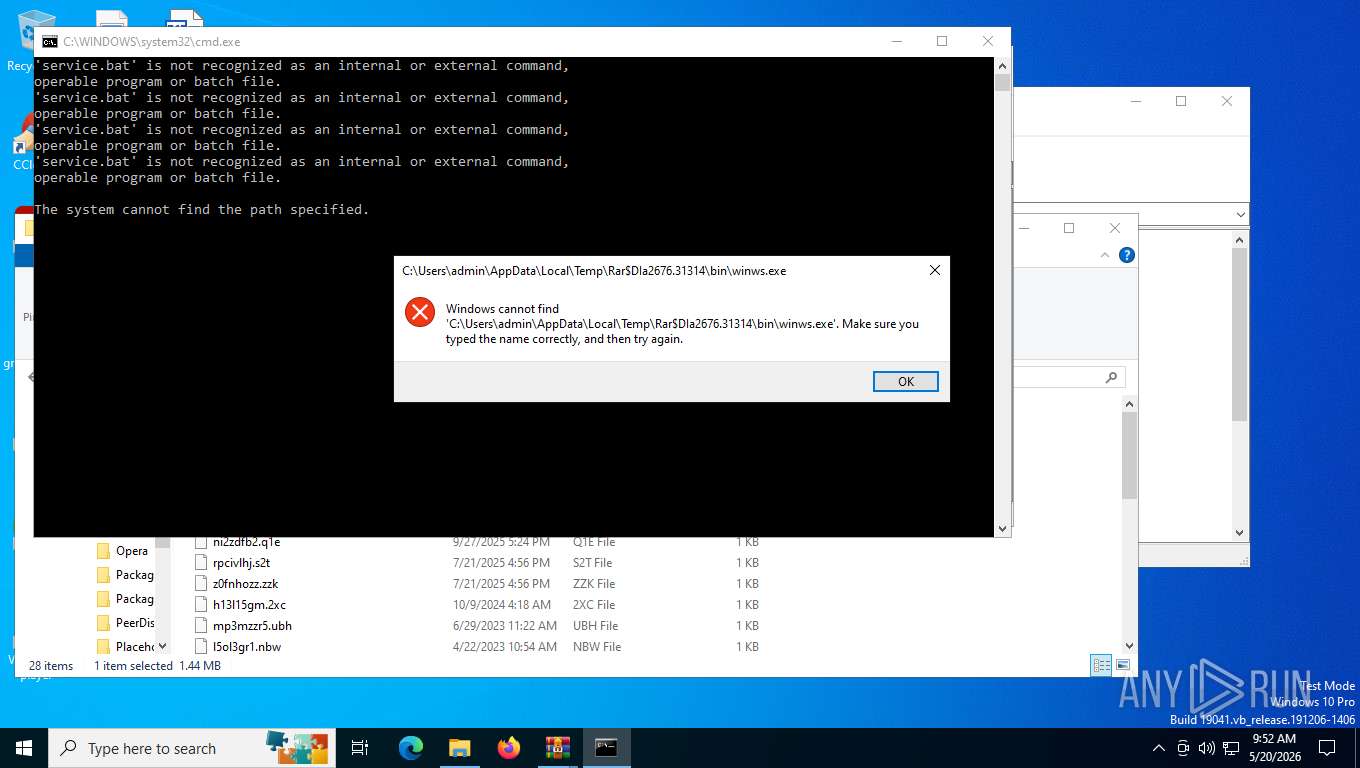
Task: Select file rpcivlhj.s2t
Action: (x=241, y=563)
